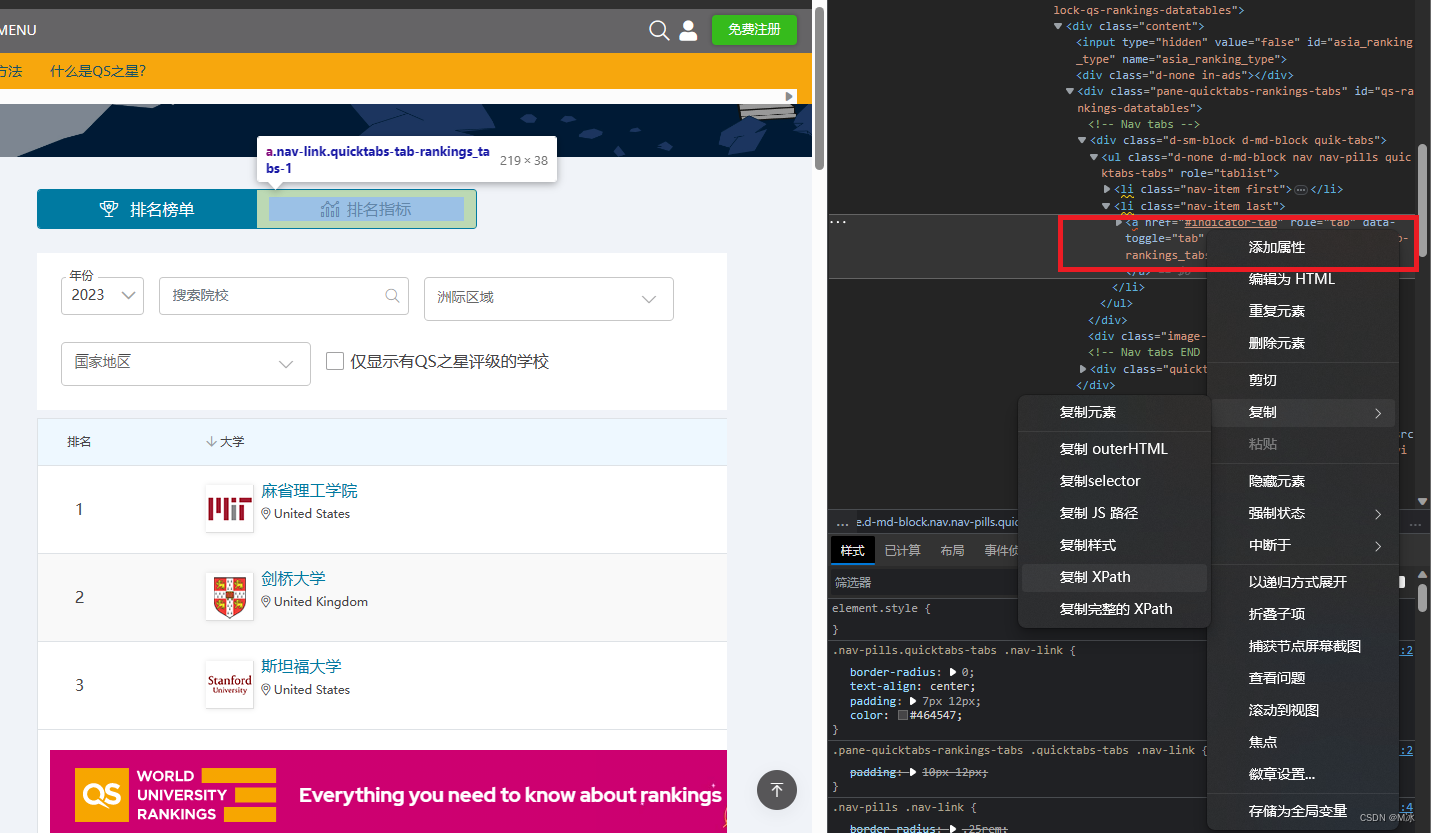Expand the li nav-item first node
Image resolution: width=1431 pixels, height=833 pixels.
click(1106, 189)
